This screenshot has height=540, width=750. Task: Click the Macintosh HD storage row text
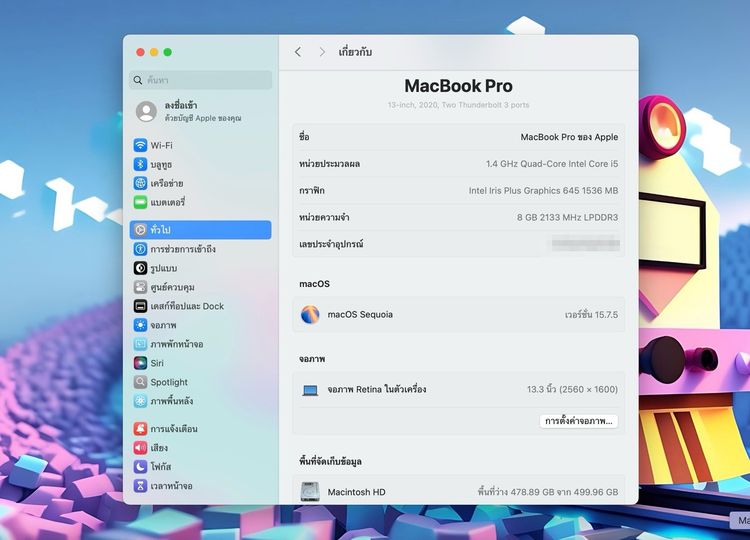[x=356, y=492]
